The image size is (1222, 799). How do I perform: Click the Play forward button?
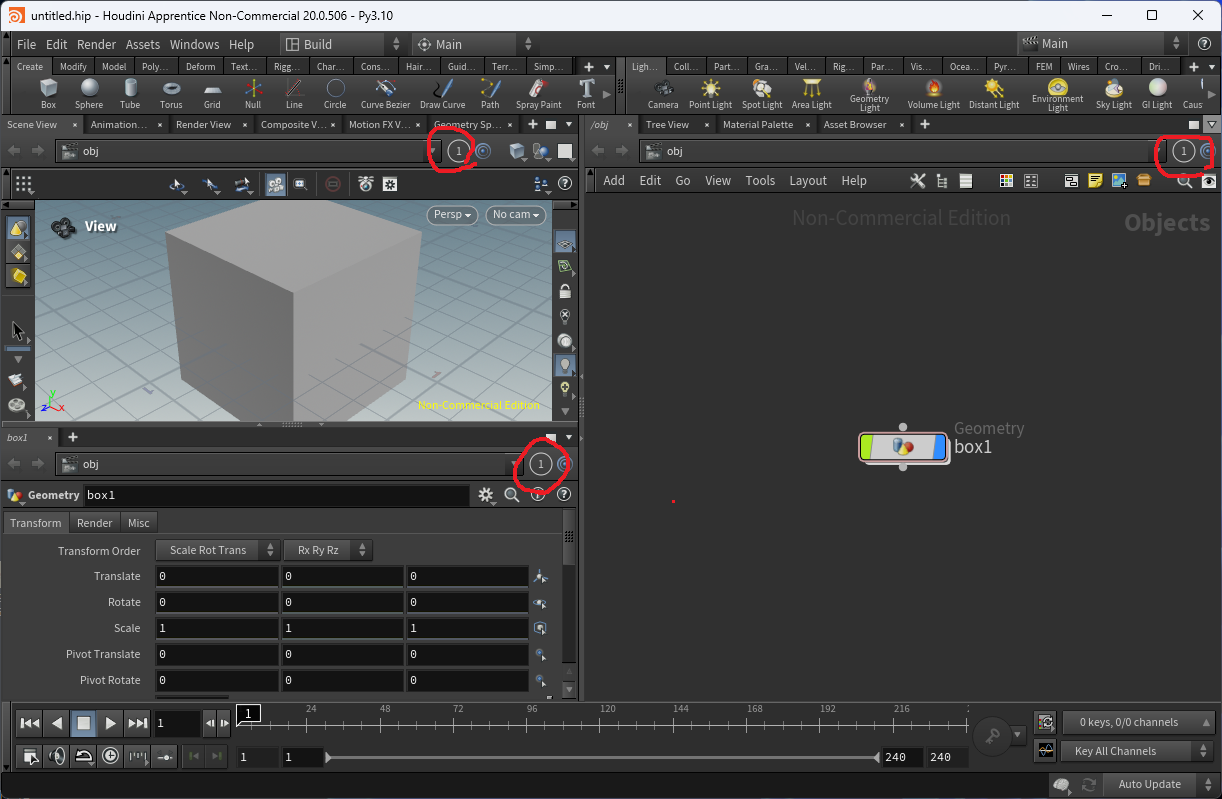pyautogui.click(x=110, y=723)
